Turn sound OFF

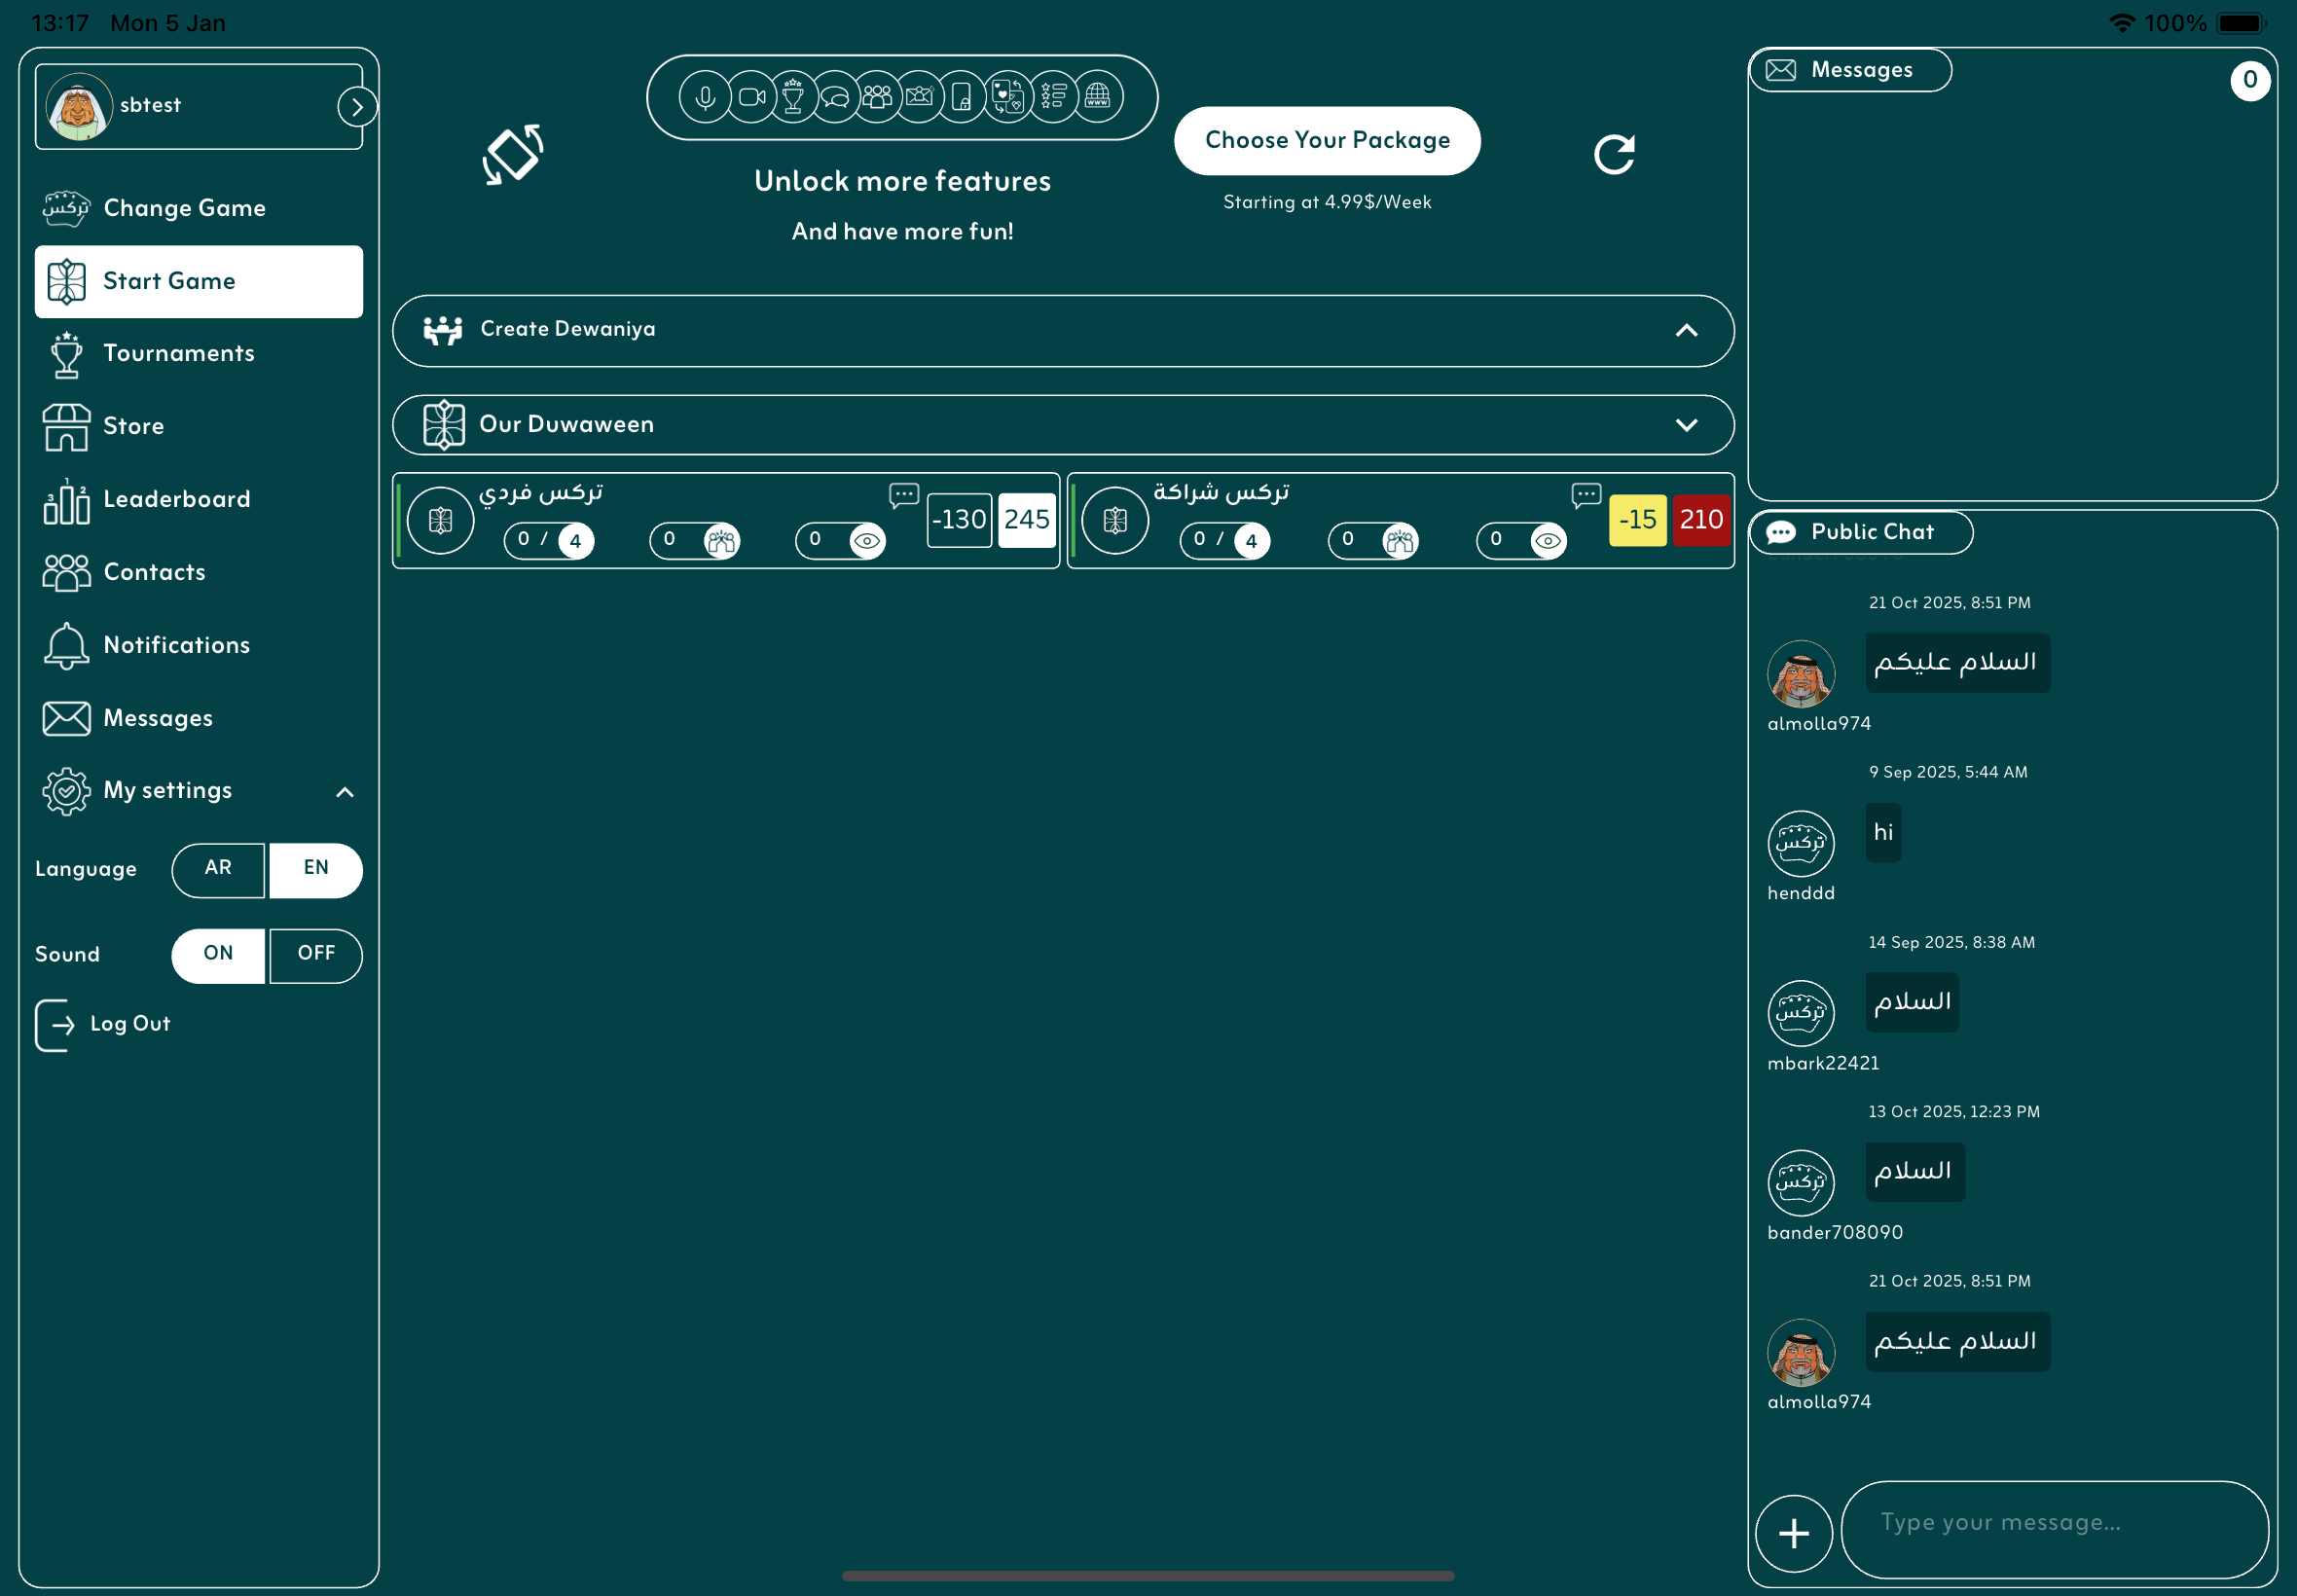[316, 955]
